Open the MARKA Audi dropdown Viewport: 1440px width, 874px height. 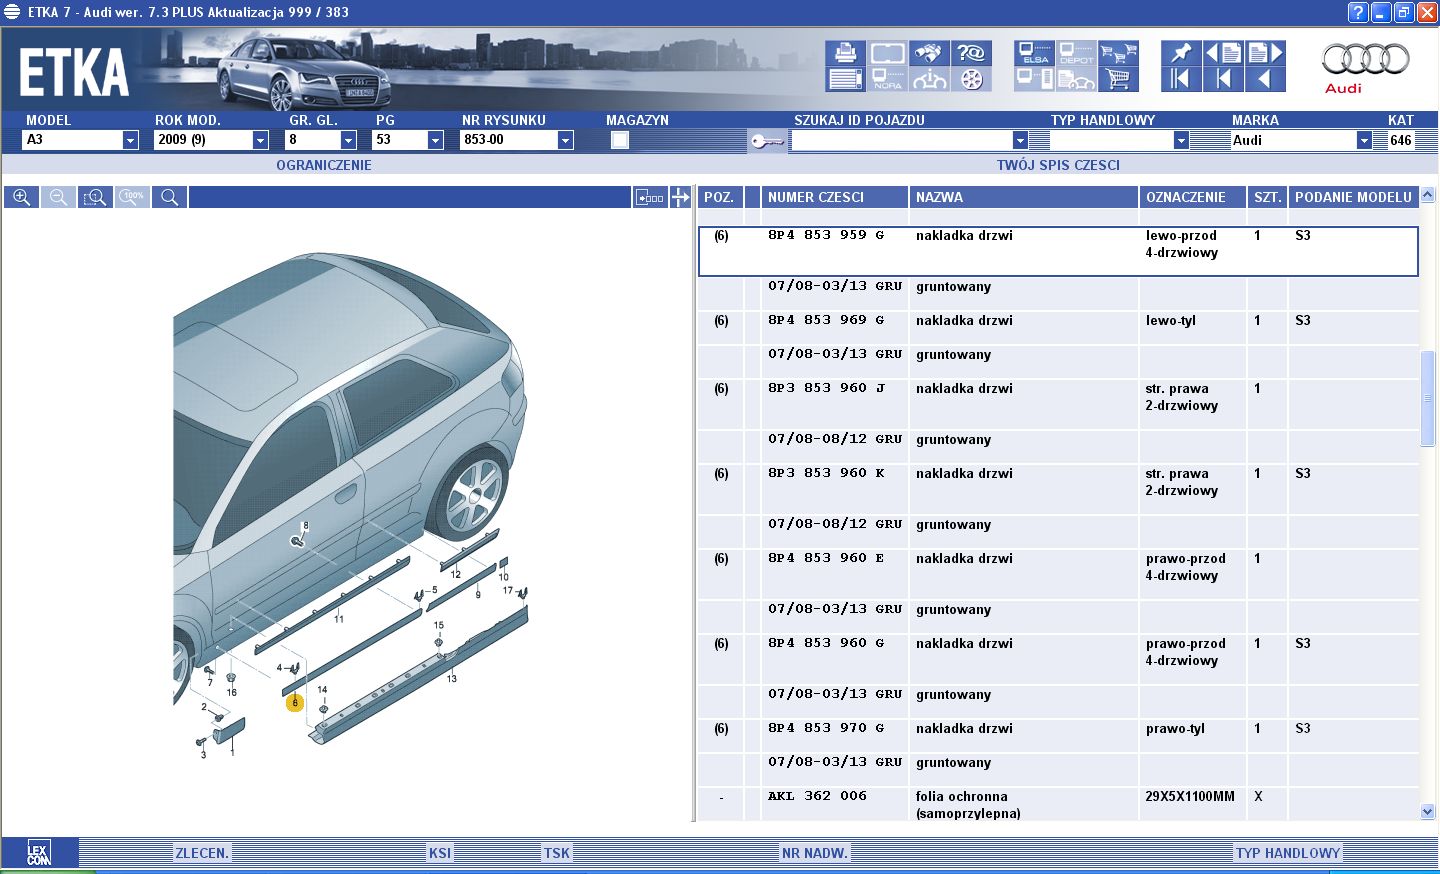point(1364,140)
